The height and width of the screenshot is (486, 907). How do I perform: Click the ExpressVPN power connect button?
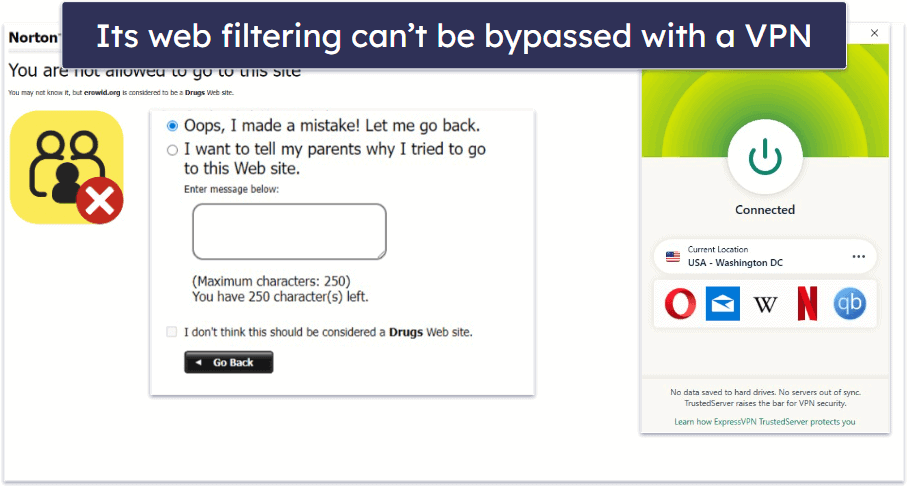pos(765,157)
